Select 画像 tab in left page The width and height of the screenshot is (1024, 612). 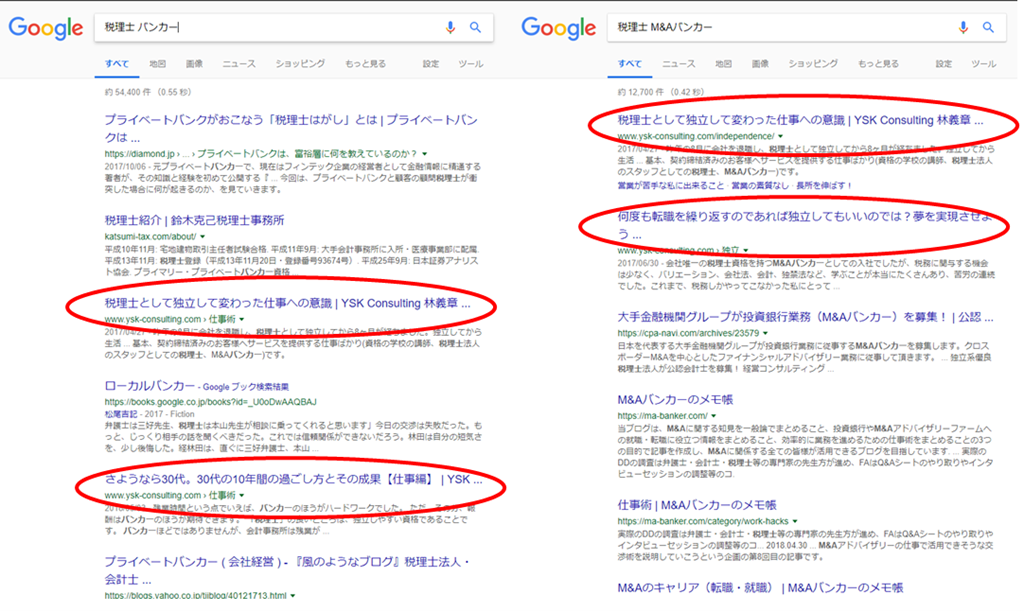(x=194, y=63)
